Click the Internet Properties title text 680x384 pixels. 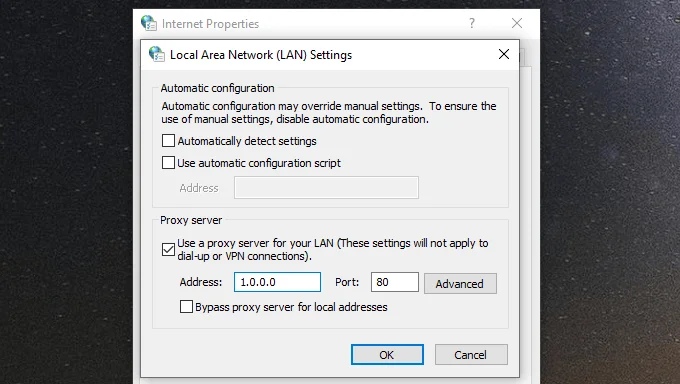coord(210,23)
